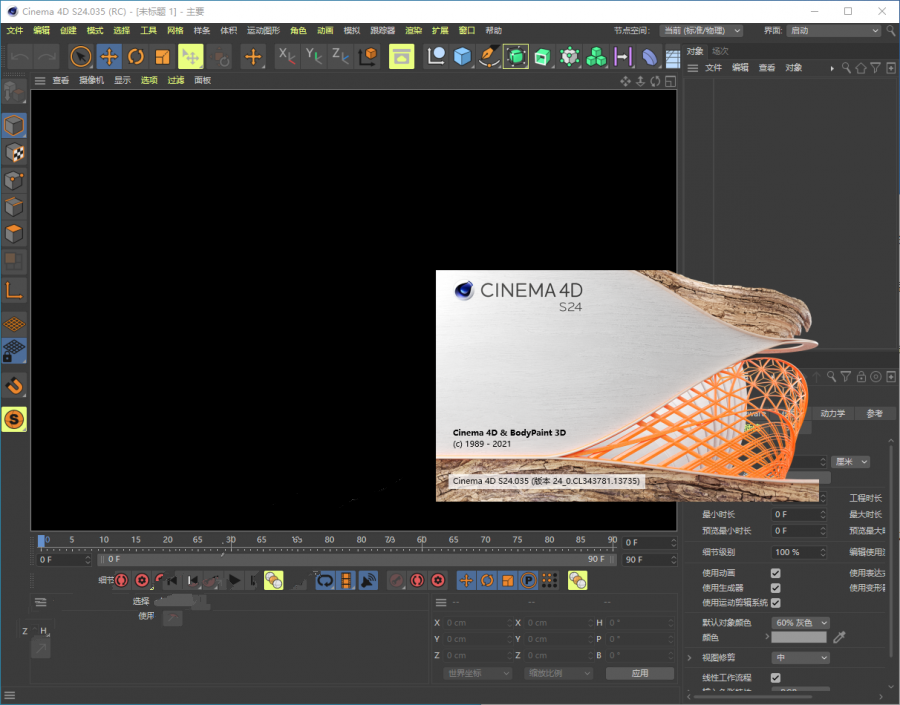Toggle the 使用生成器 checkbox
900x705 pixels.
(775, 588)
